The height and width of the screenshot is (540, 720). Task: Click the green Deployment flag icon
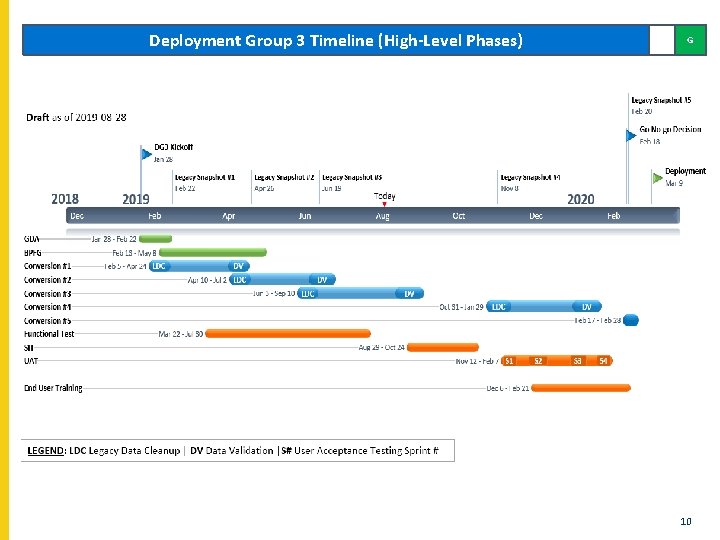tap(658, 178)
